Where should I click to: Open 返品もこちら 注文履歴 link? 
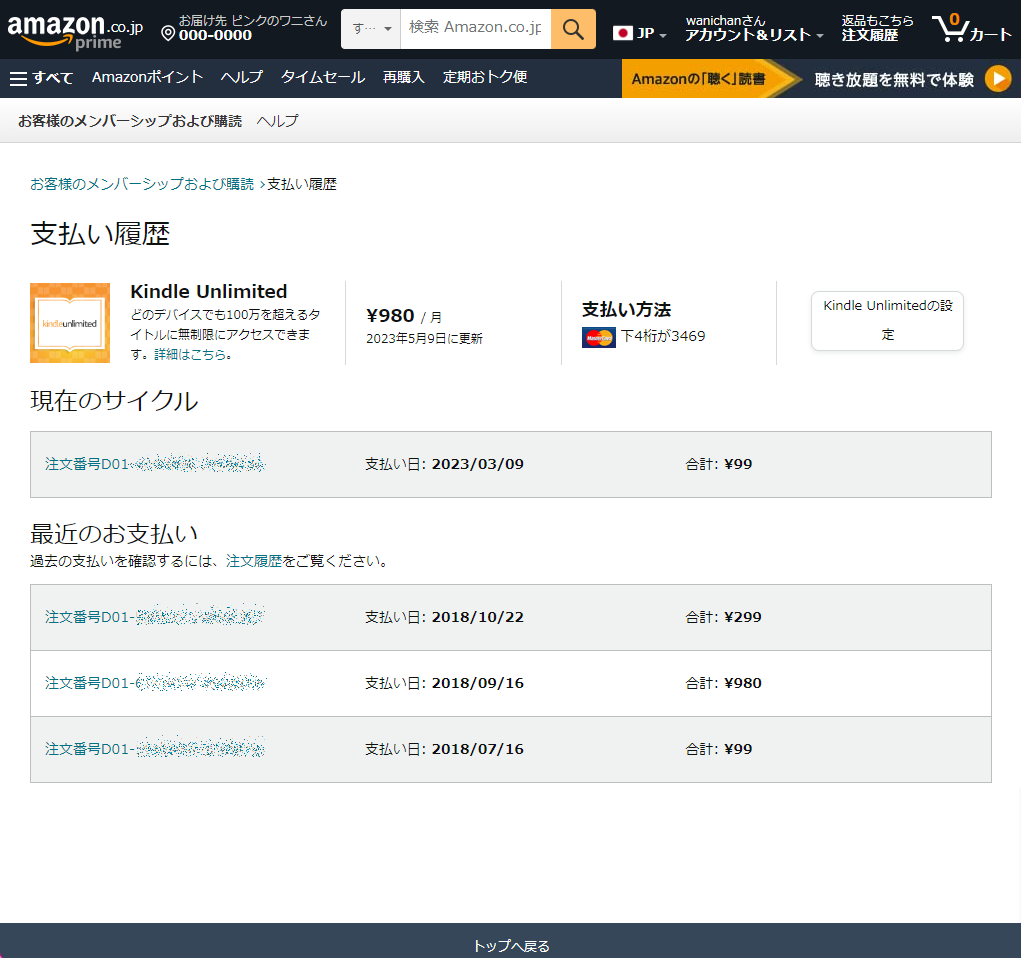(877, 29)
